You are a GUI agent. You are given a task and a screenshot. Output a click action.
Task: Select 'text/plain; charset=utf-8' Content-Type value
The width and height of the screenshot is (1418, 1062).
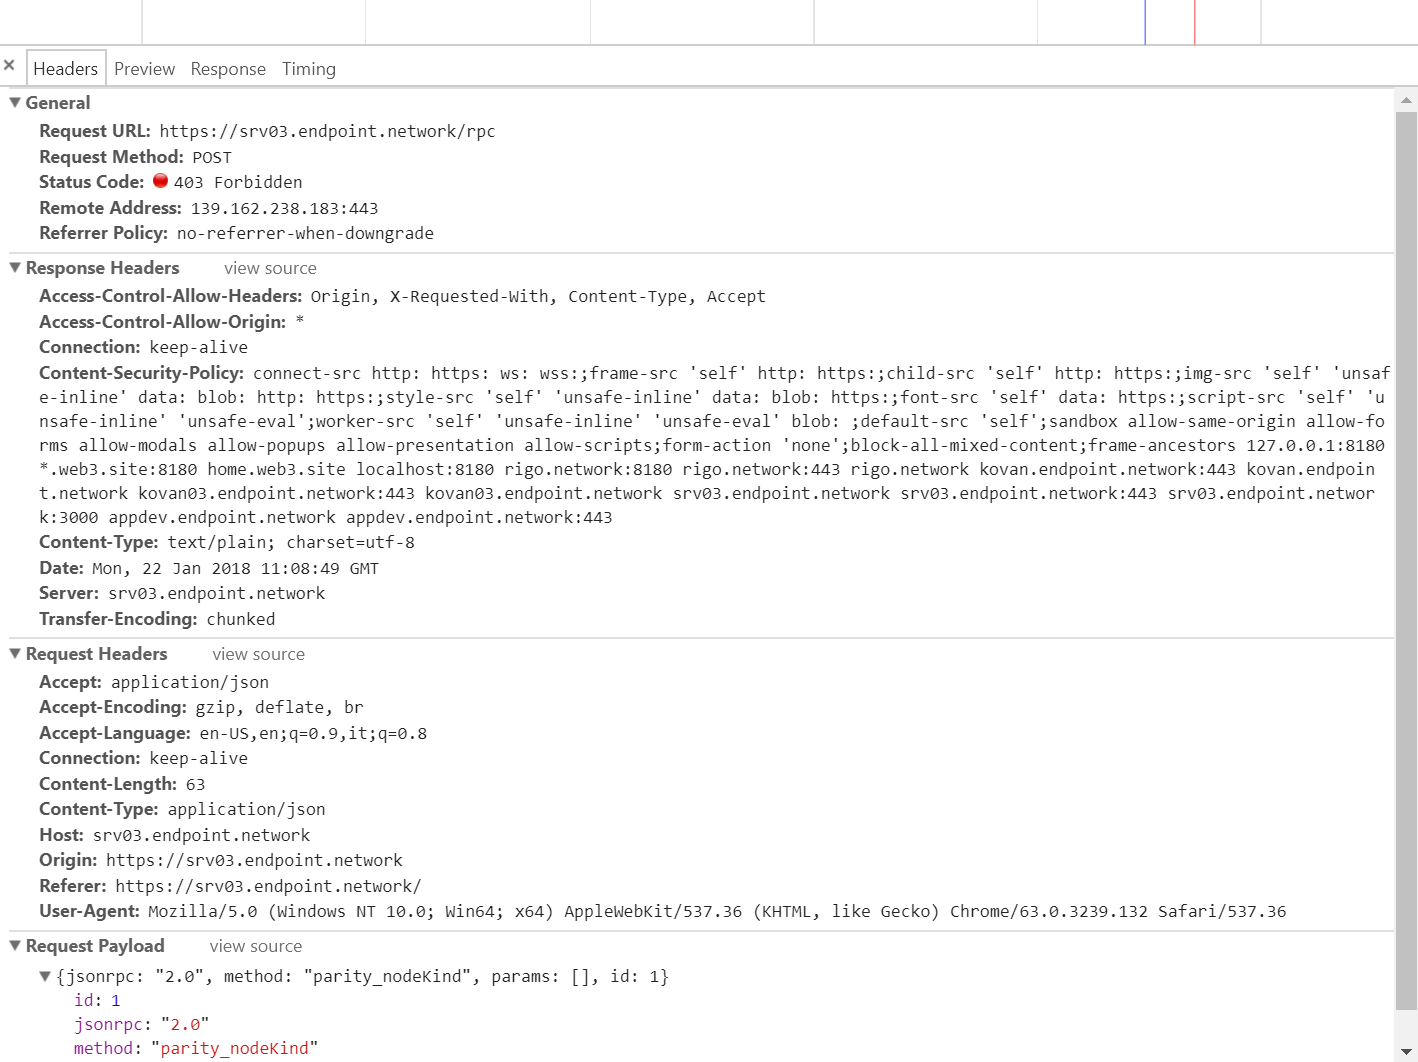(291, 542)
